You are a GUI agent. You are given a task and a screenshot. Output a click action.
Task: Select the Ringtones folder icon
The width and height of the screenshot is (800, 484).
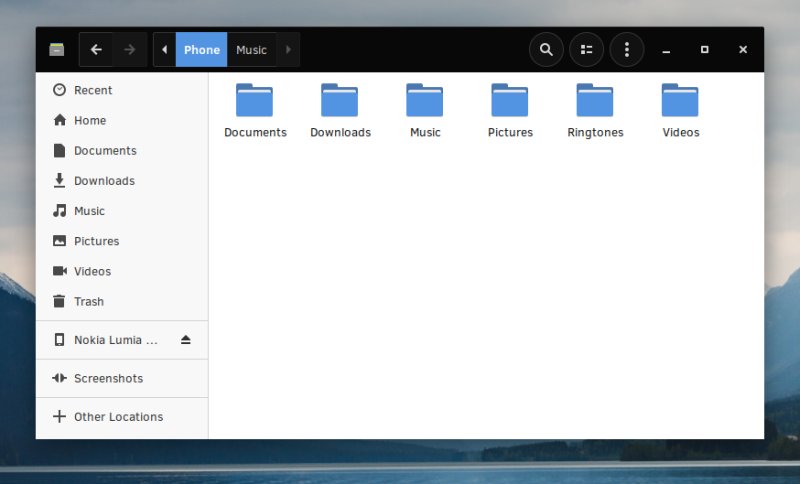595,101
